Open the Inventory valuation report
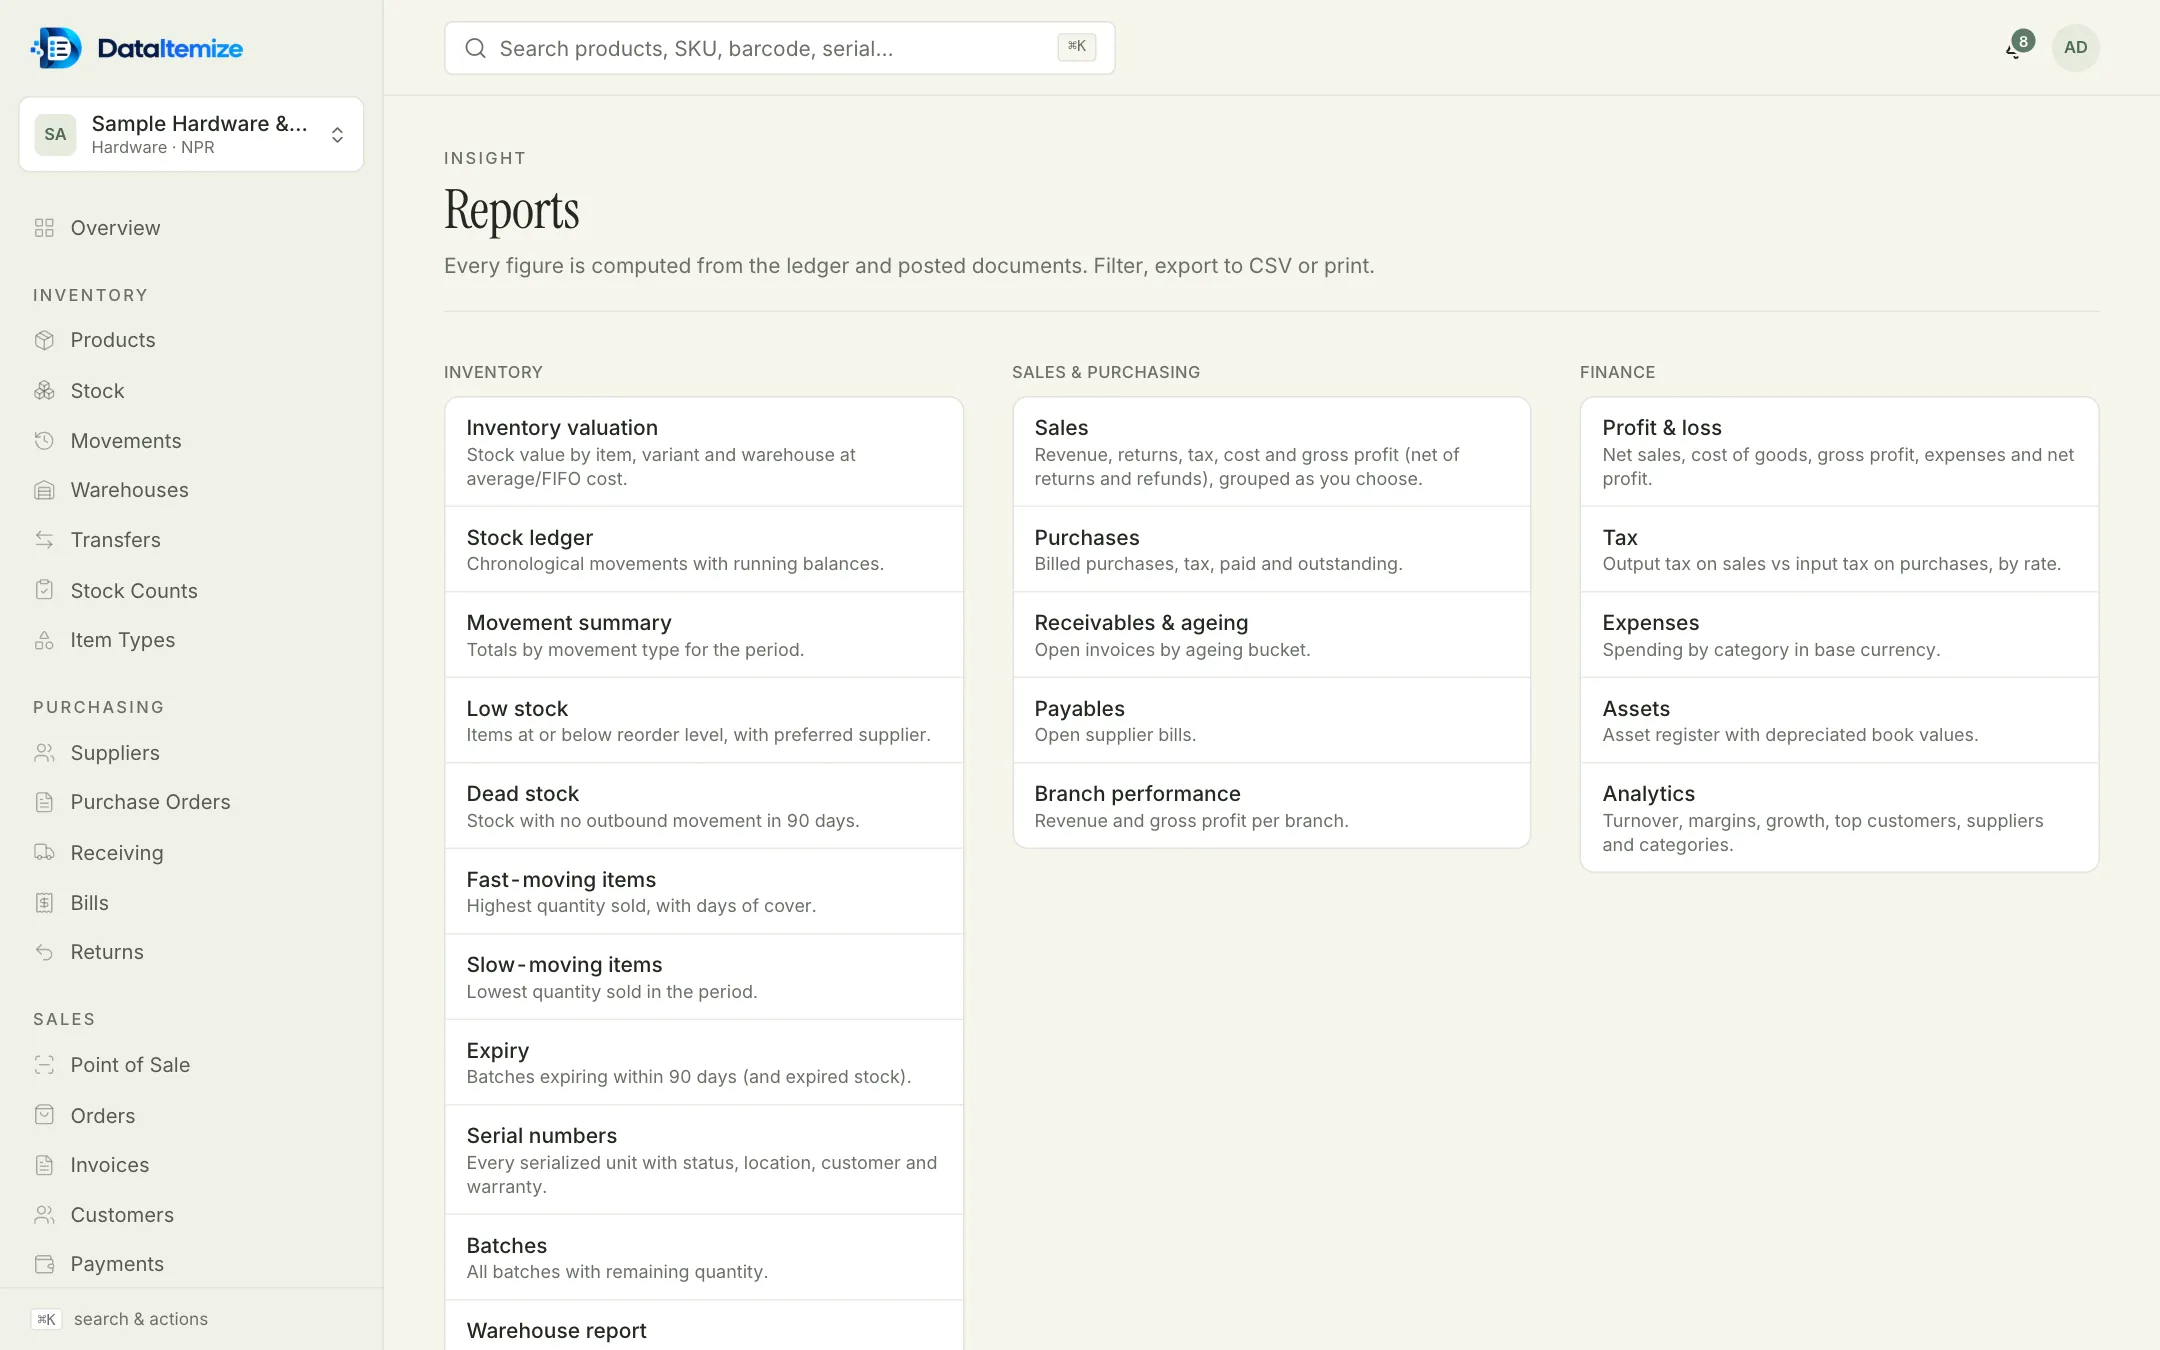 [704, 452]
